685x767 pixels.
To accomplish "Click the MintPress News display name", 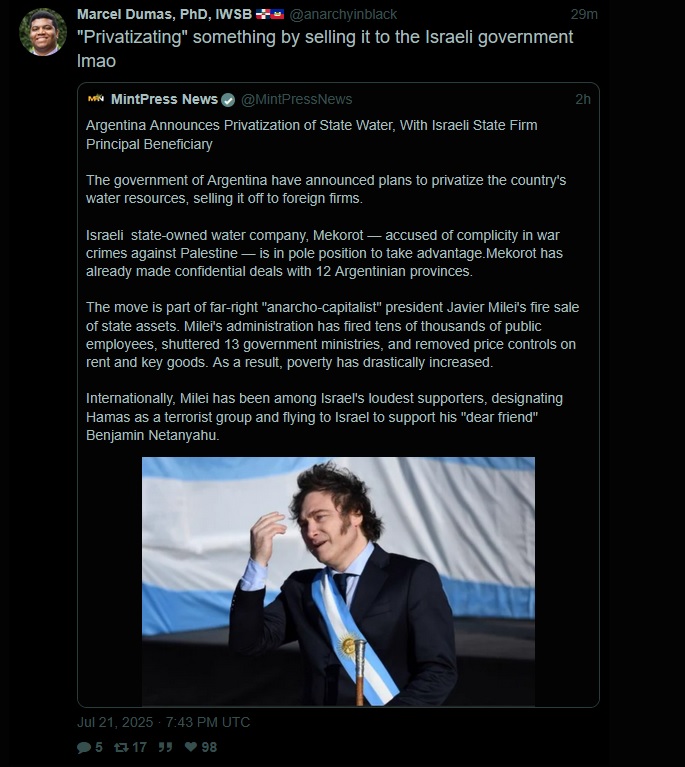I will 164,99.
